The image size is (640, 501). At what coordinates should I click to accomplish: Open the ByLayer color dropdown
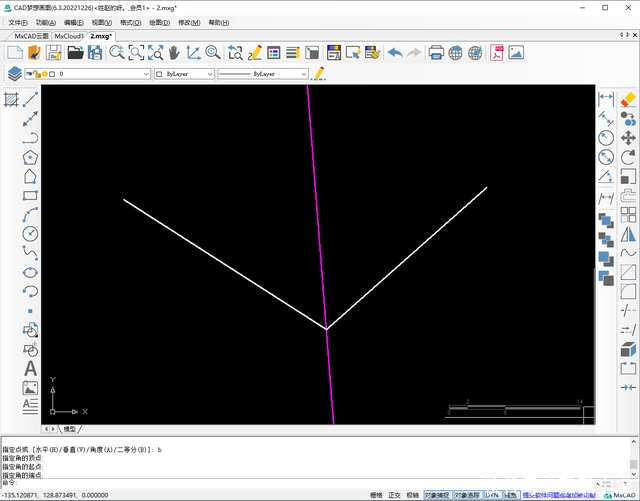click(184, 74)
